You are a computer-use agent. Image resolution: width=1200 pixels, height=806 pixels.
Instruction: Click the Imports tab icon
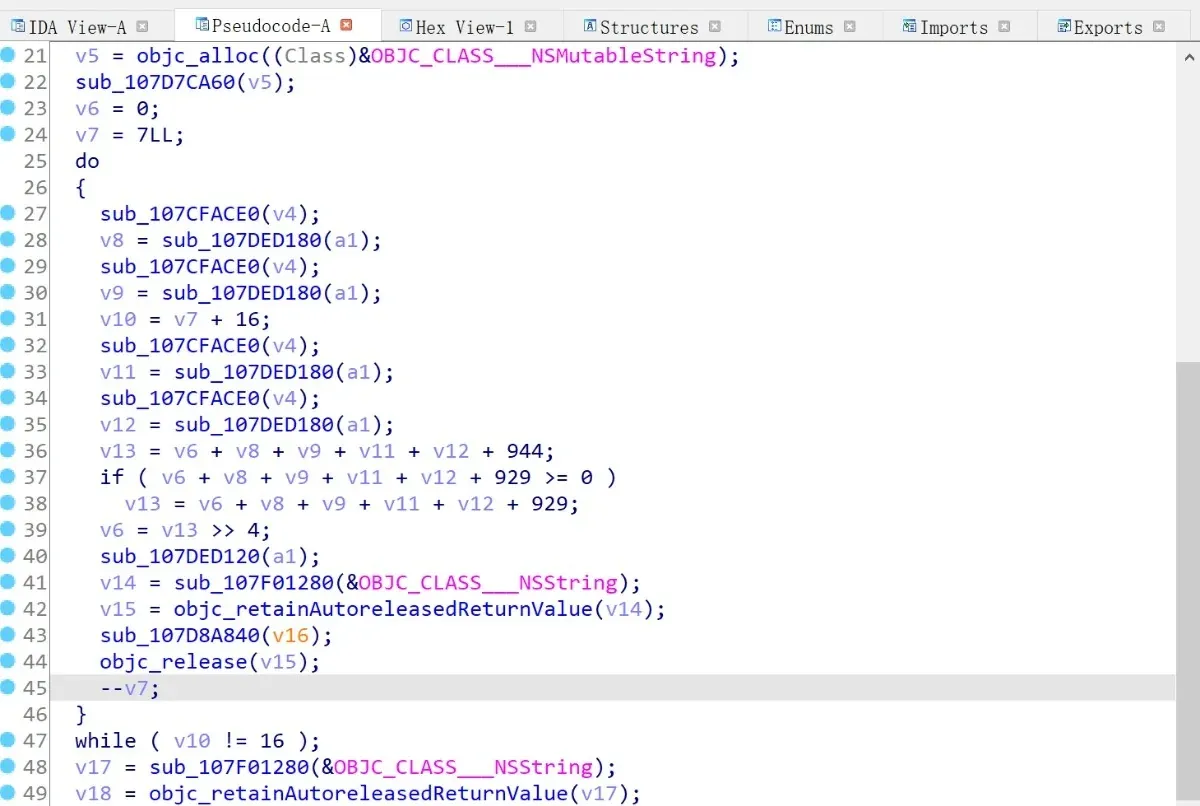click(910, 26)
